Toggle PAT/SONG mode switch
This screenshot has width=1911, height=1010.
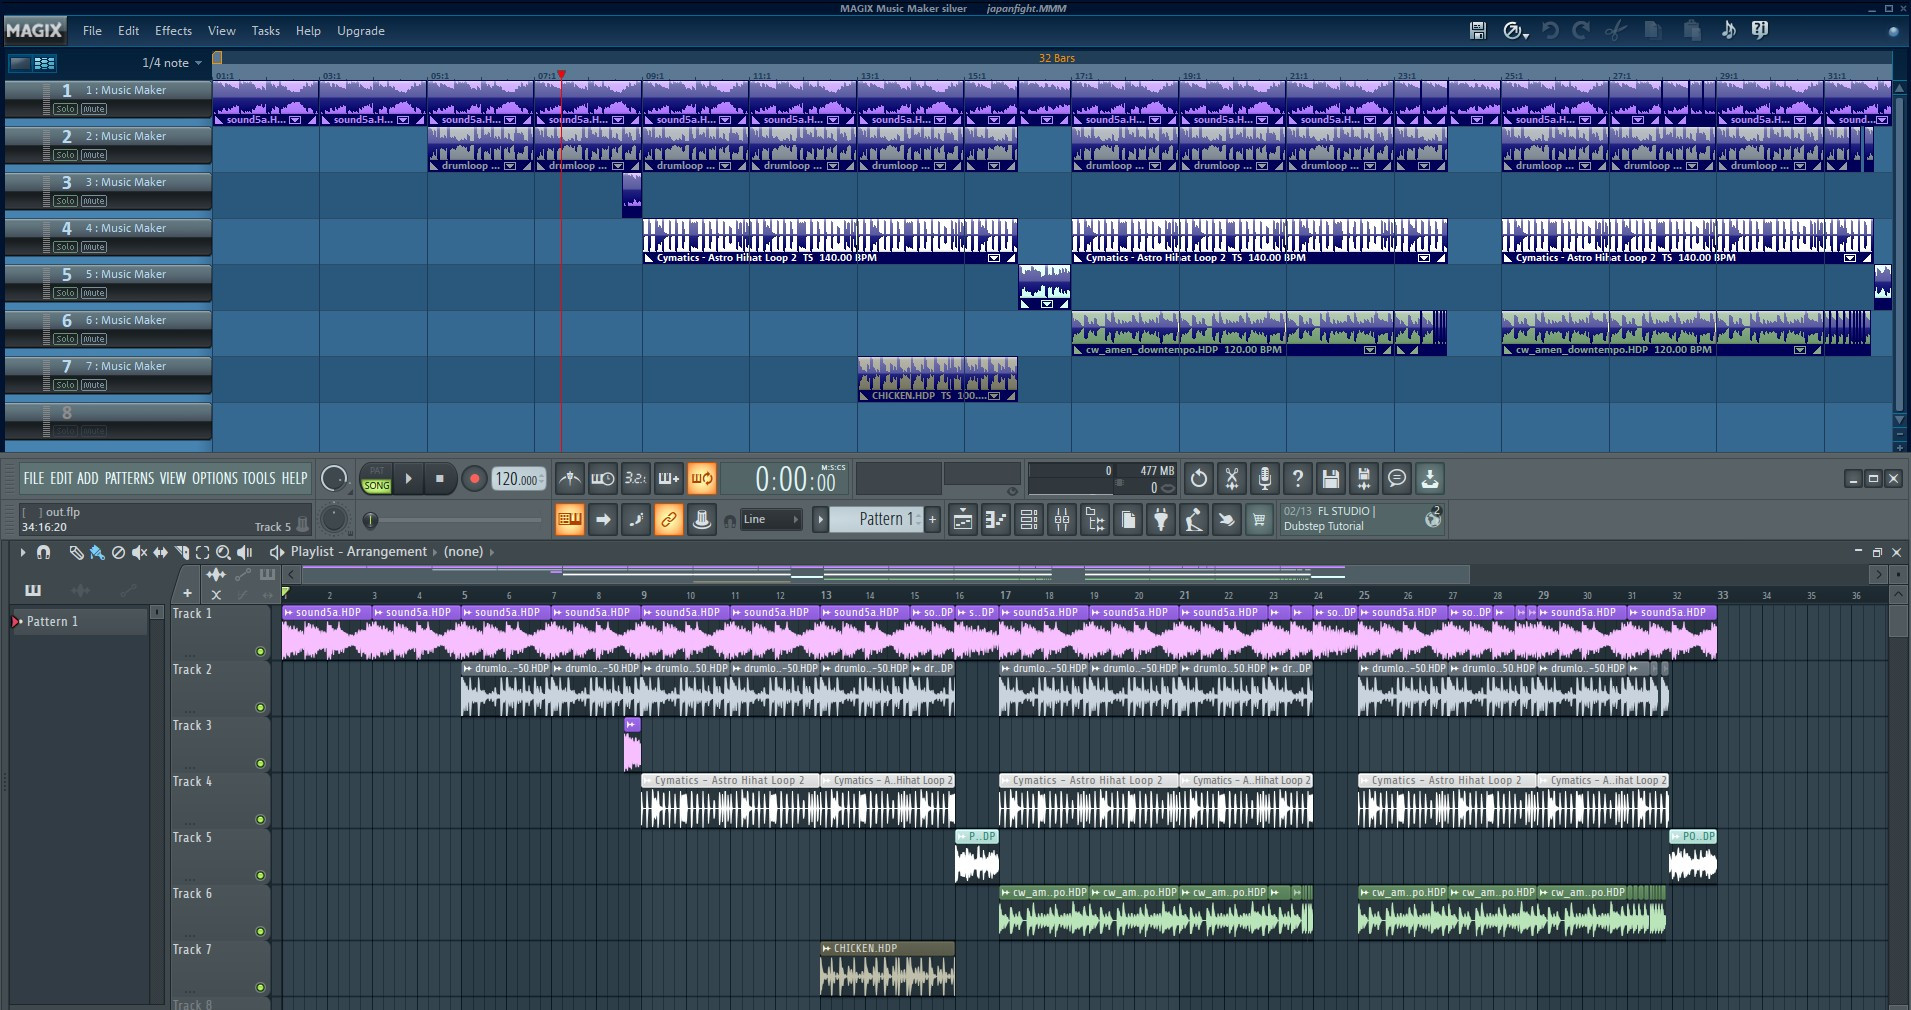click(x=377, y=479)
